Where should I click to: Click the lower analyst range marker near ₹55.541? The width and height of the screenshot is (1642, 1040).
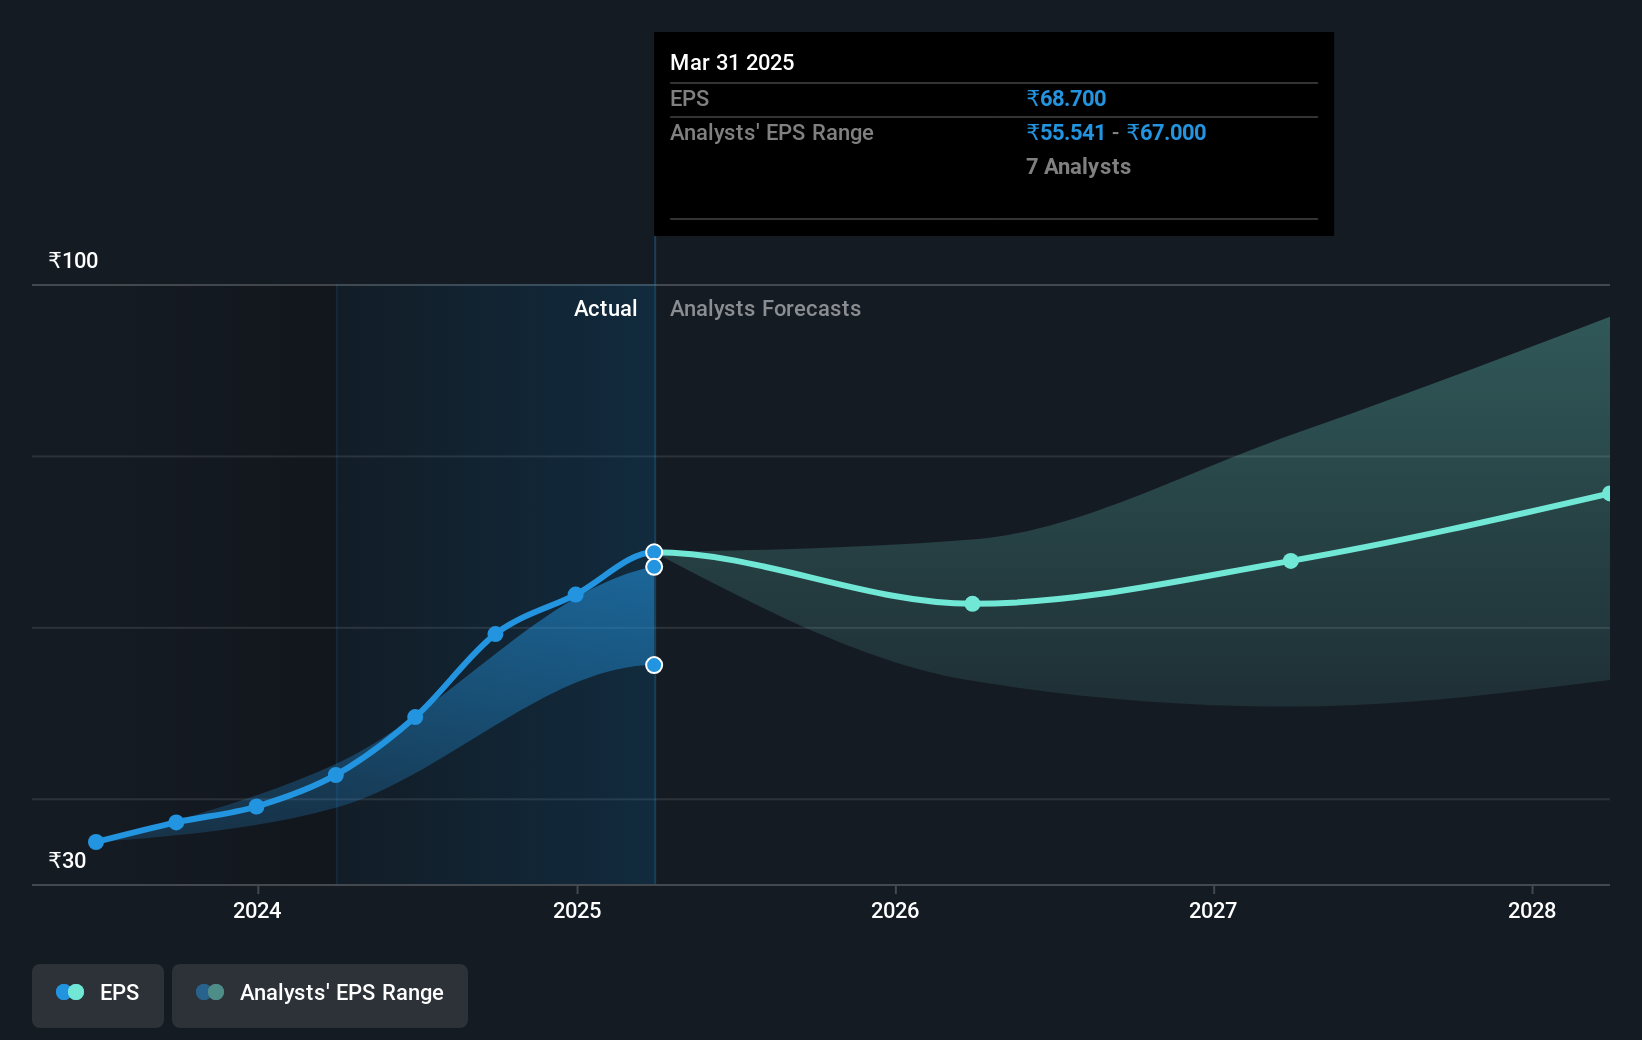click(x=654, y=665)
